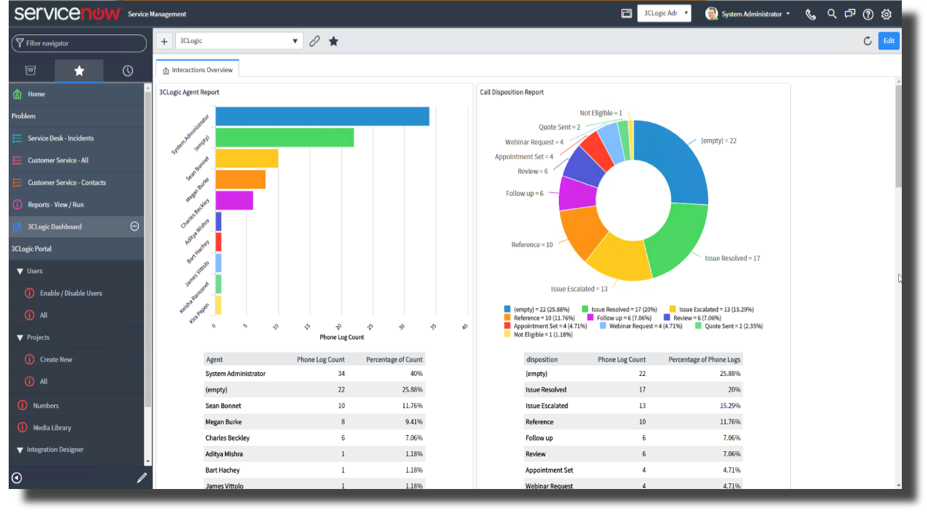Toggle Issue Escalated legend yellow swatch

pos(672,309)
